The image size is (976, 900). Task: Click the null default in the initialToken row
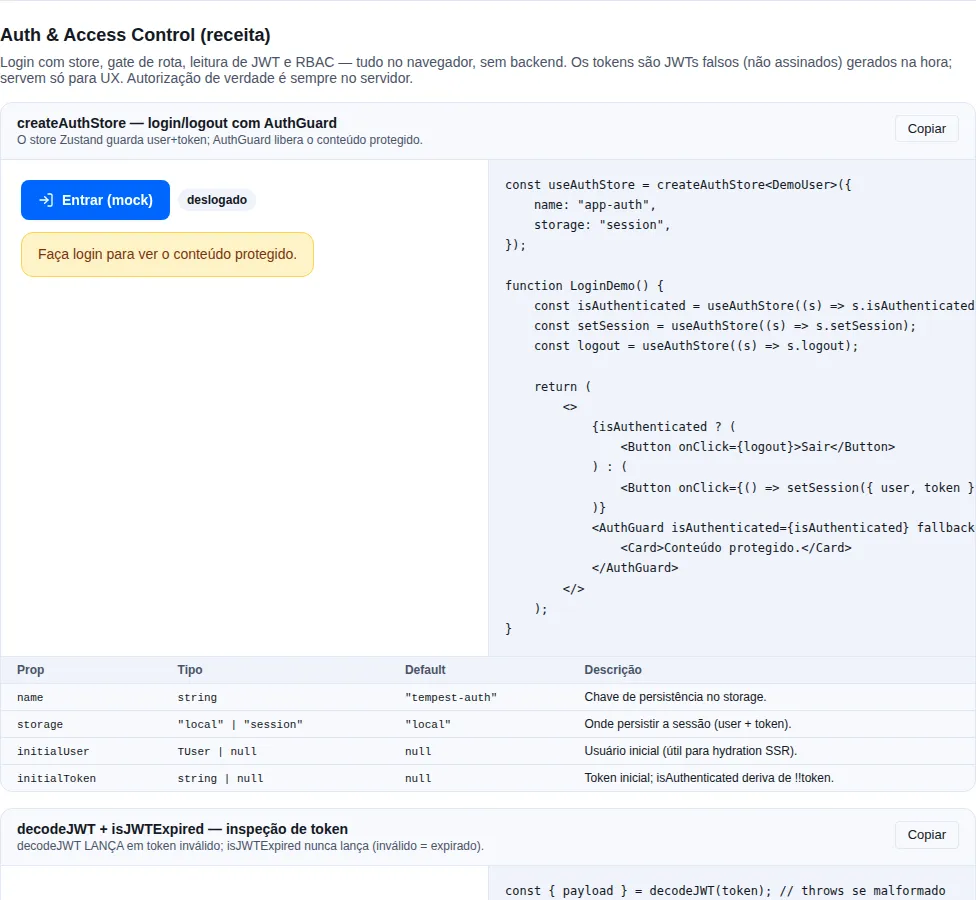[418, 778]
